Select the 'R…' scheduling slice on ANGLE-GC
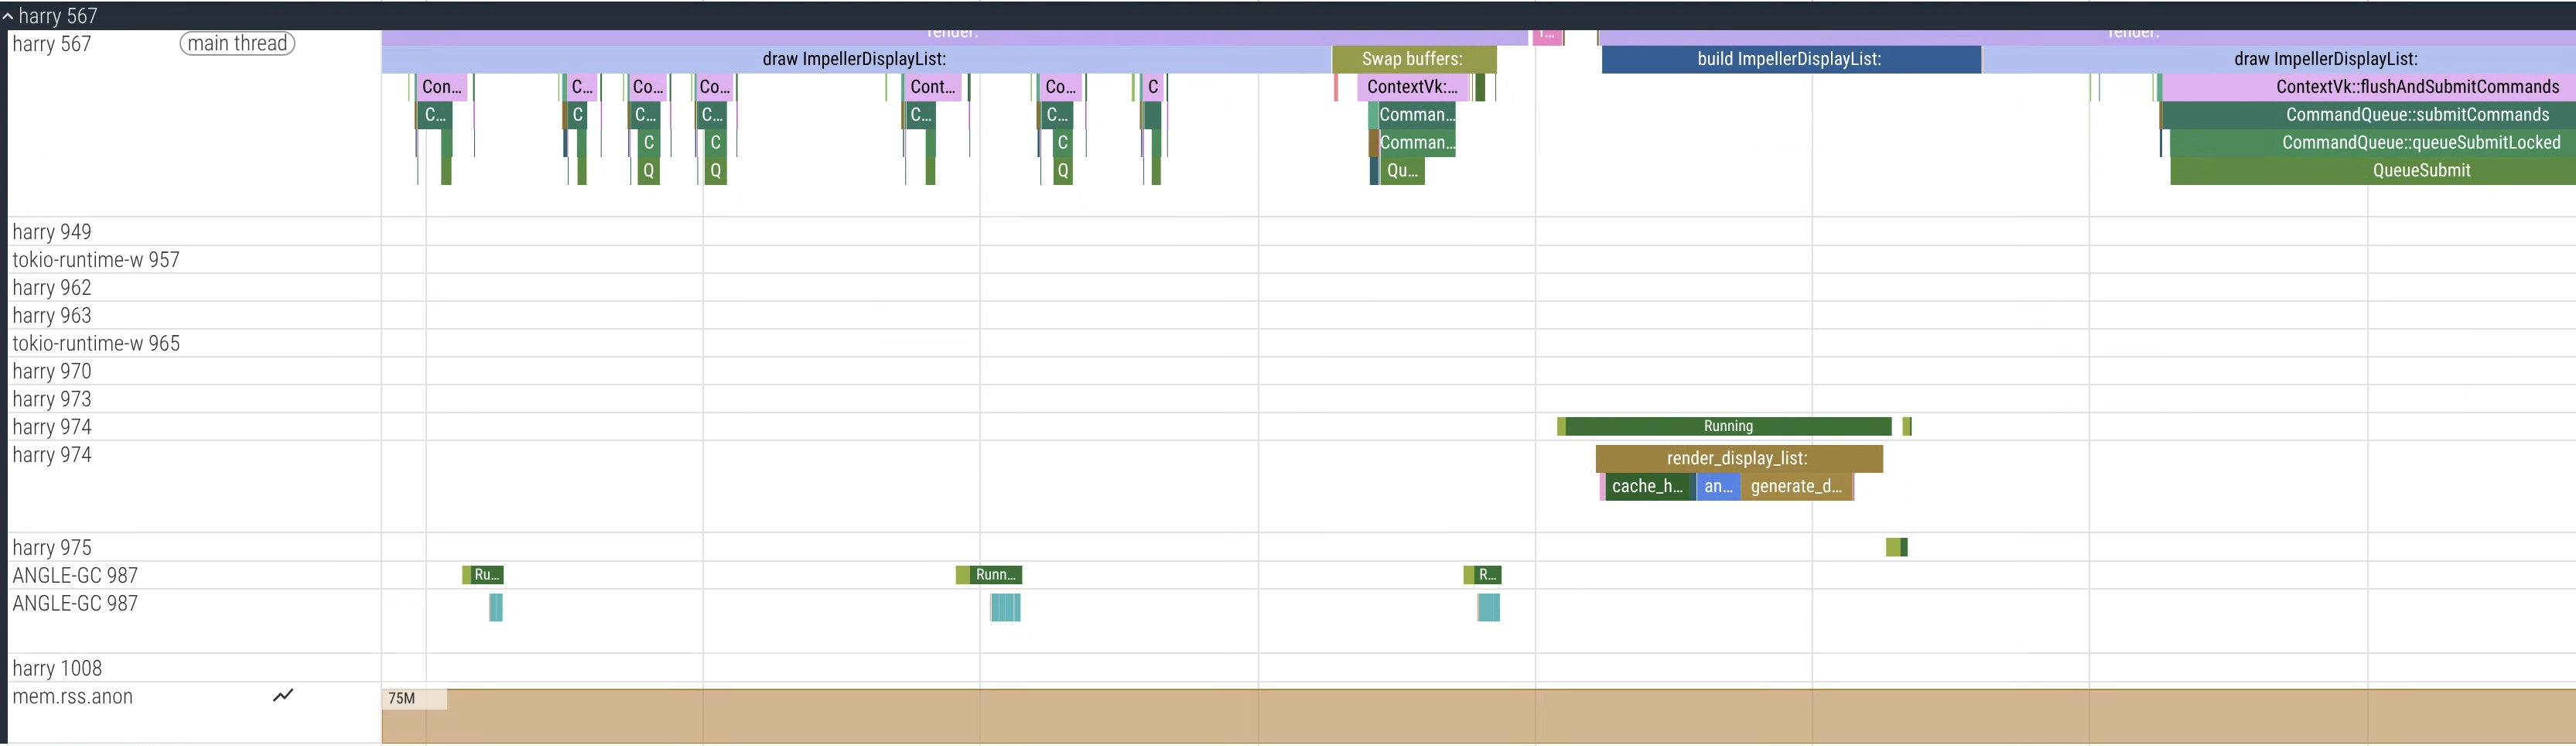The height and width of the screenshot is (746, 2576). pyautogui.click(x=1488, y=575)
